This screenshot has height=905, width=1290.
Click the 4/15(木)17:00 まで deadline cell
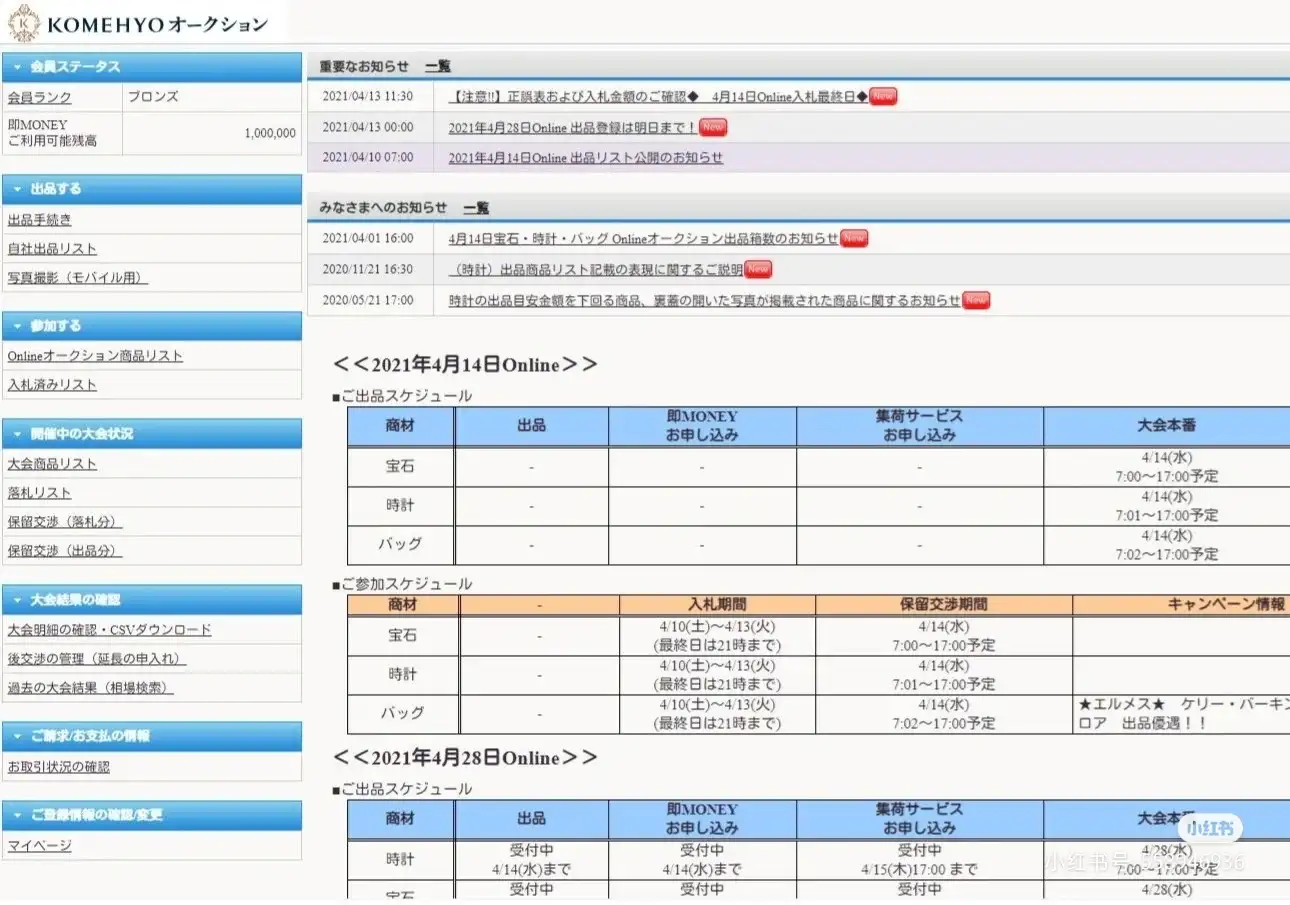tap(920, 869)
